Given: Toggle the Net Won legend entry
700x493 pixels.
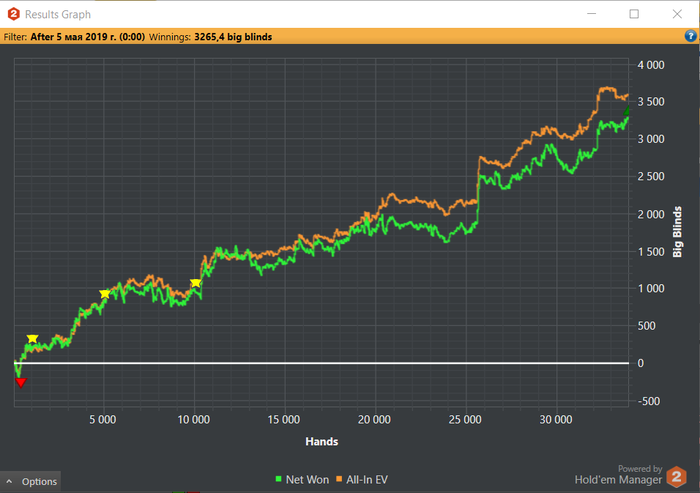Looking at the screenshot, I should click(302, 480).
